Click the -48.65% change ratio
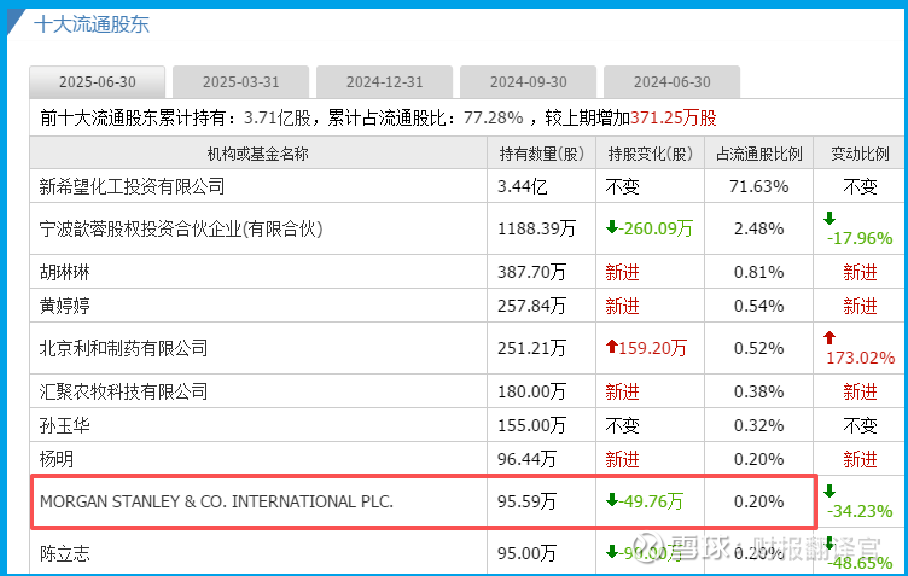This screenshot has width=908, height=576. coord(860,563)
